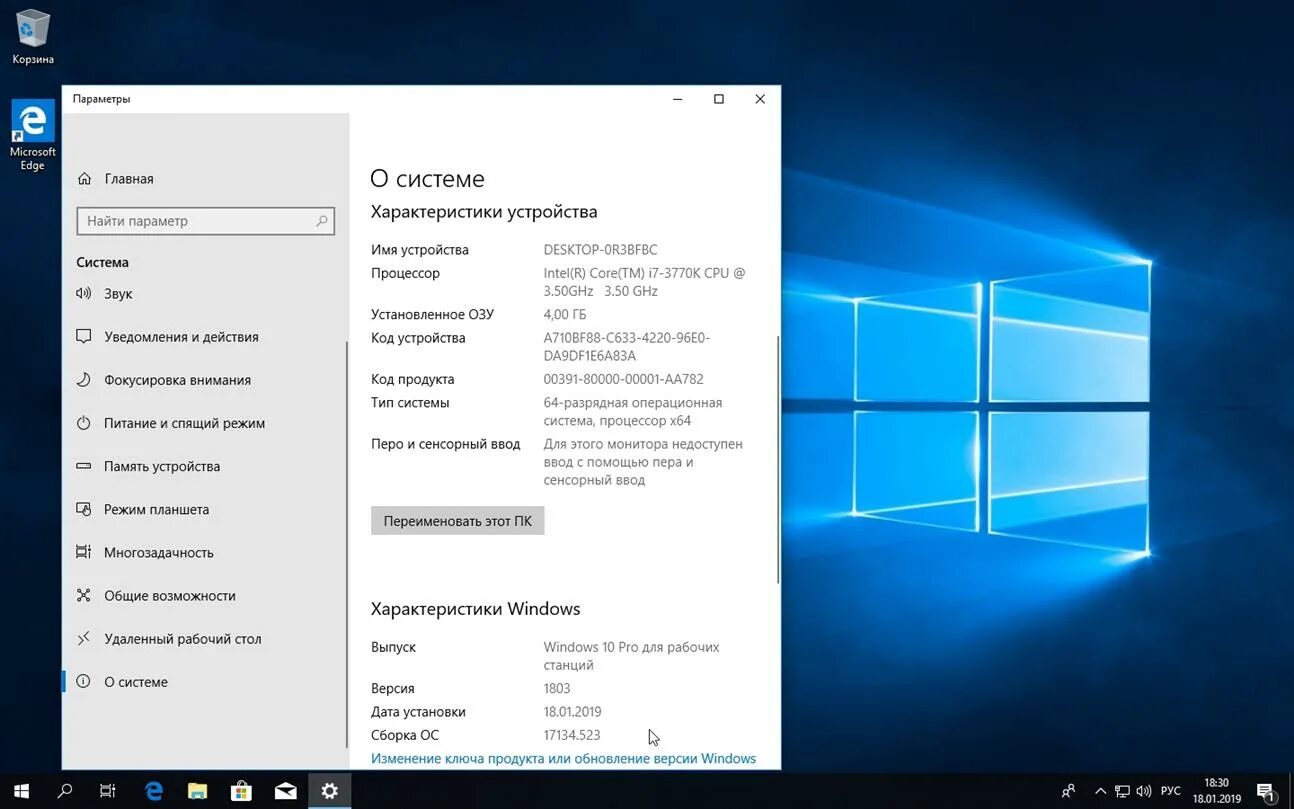
Task: Click the home icon beside Главная
Action: point(84,179)
